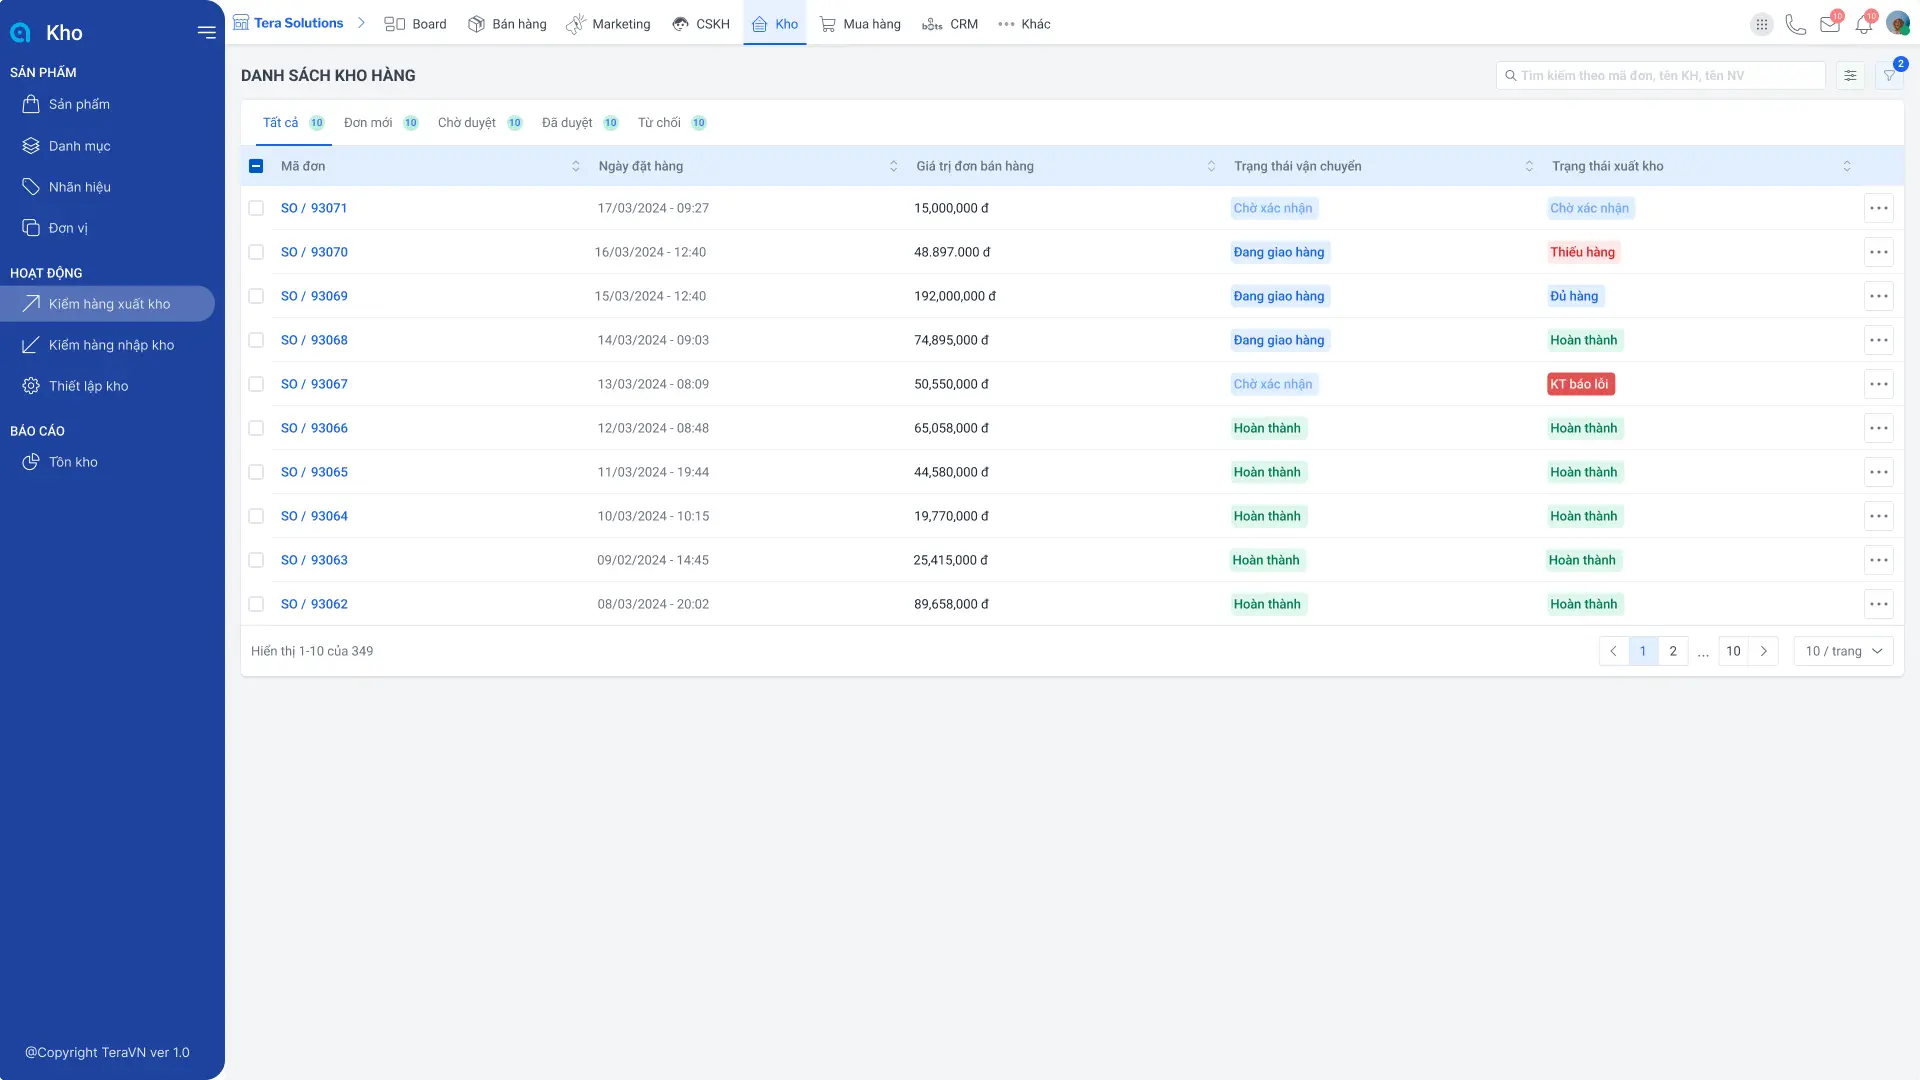Open Thiết lập kho settings
Image resolution: width=1920 pixels, height=1080 pixels.
(107, 386)
